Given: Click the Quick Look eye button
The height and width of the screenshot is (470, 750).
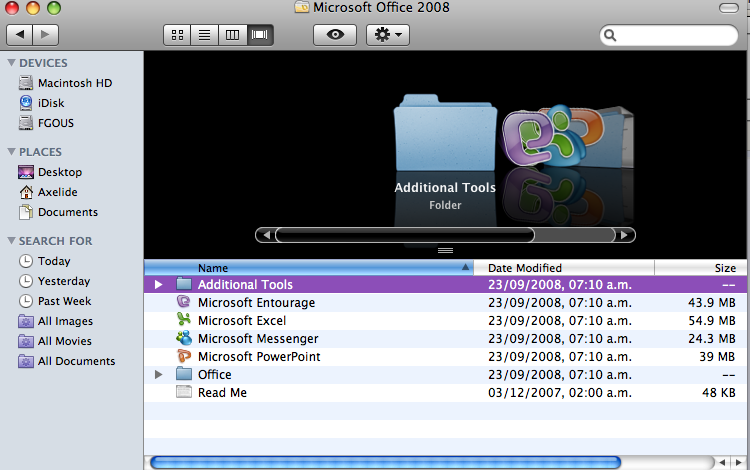Looking at the screenshot, I should pyautogui.click(x=335, y=35).
